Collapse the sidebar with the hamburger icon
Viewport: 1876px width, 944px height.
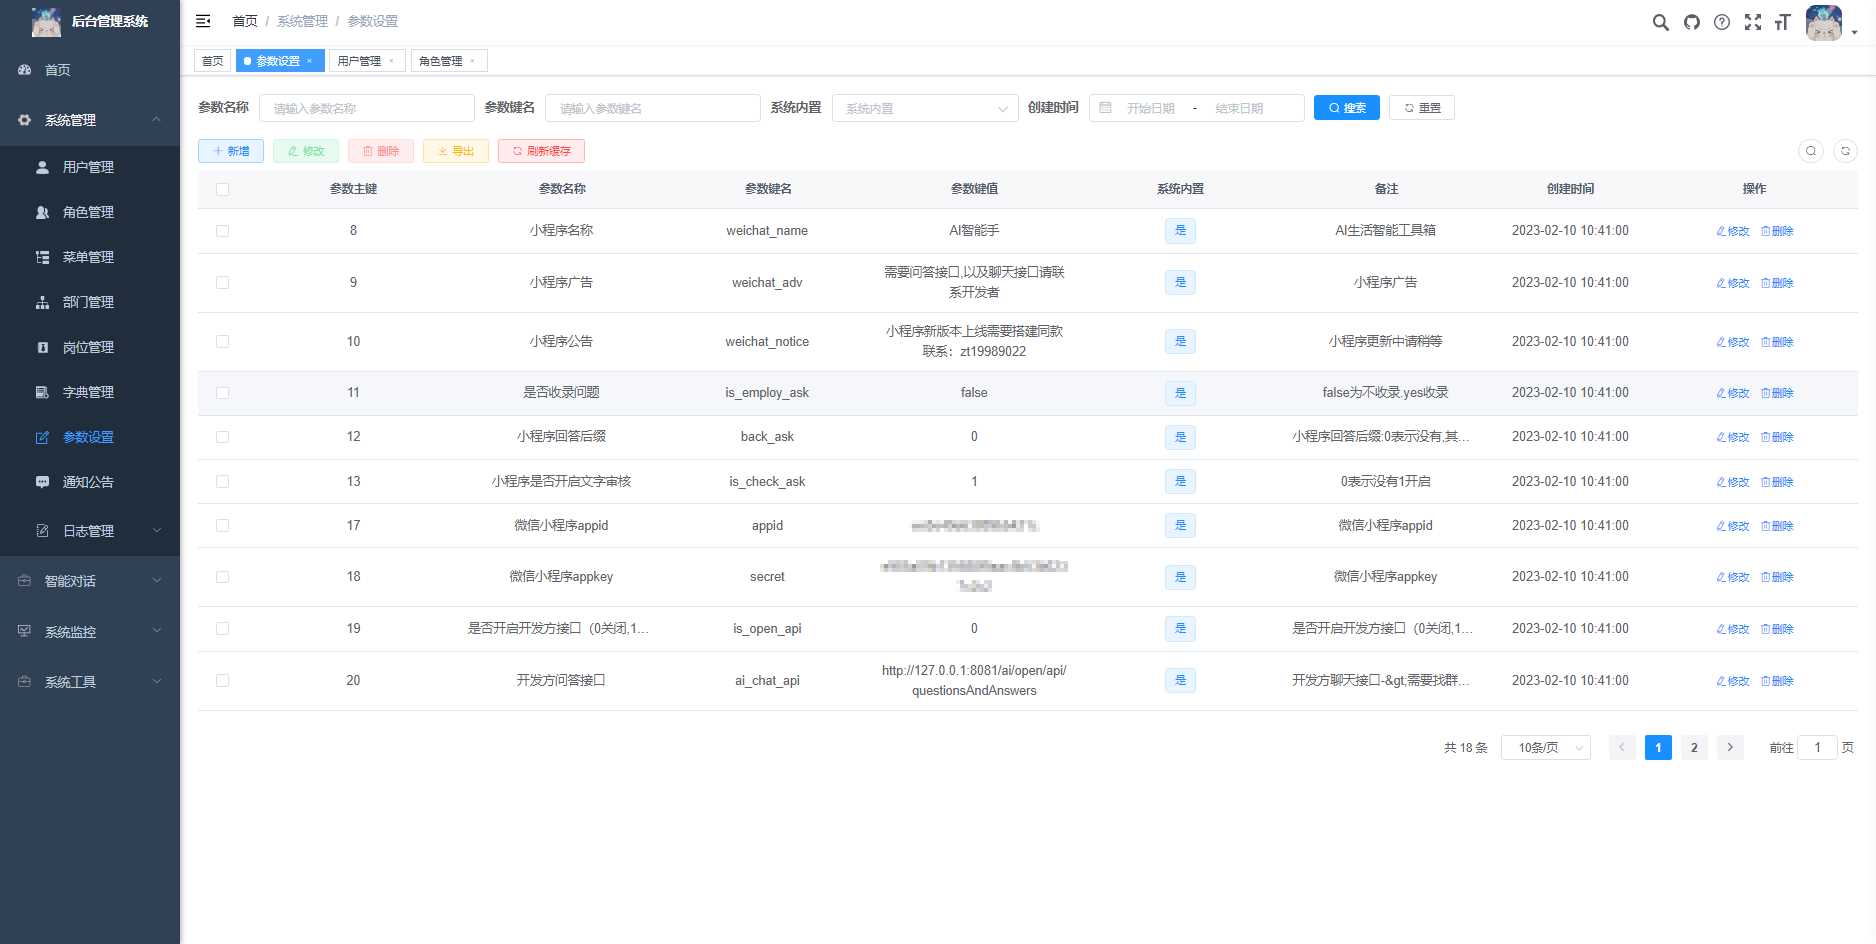pos(203,21)
